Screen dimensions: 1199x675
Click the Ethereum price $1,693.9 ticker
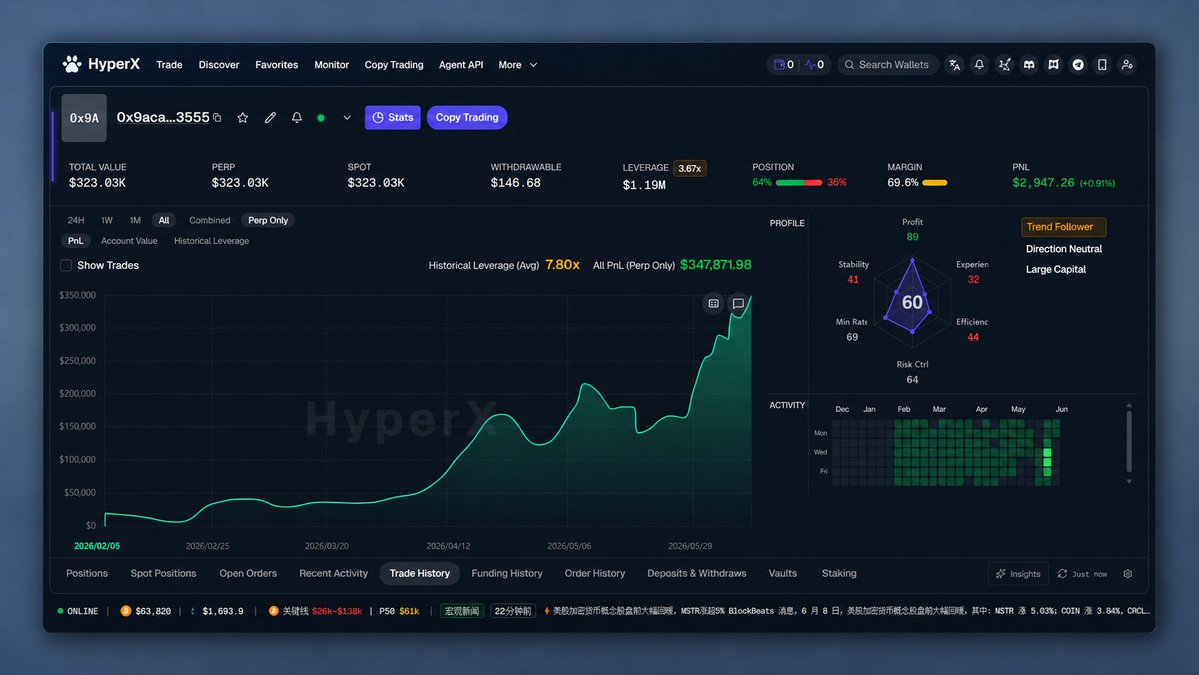click(x=217, y=611)
